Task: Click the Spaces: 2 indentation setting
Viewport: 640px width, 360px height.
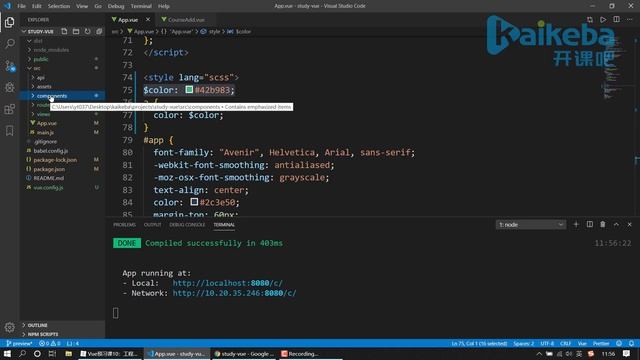Action: [523, 343]
